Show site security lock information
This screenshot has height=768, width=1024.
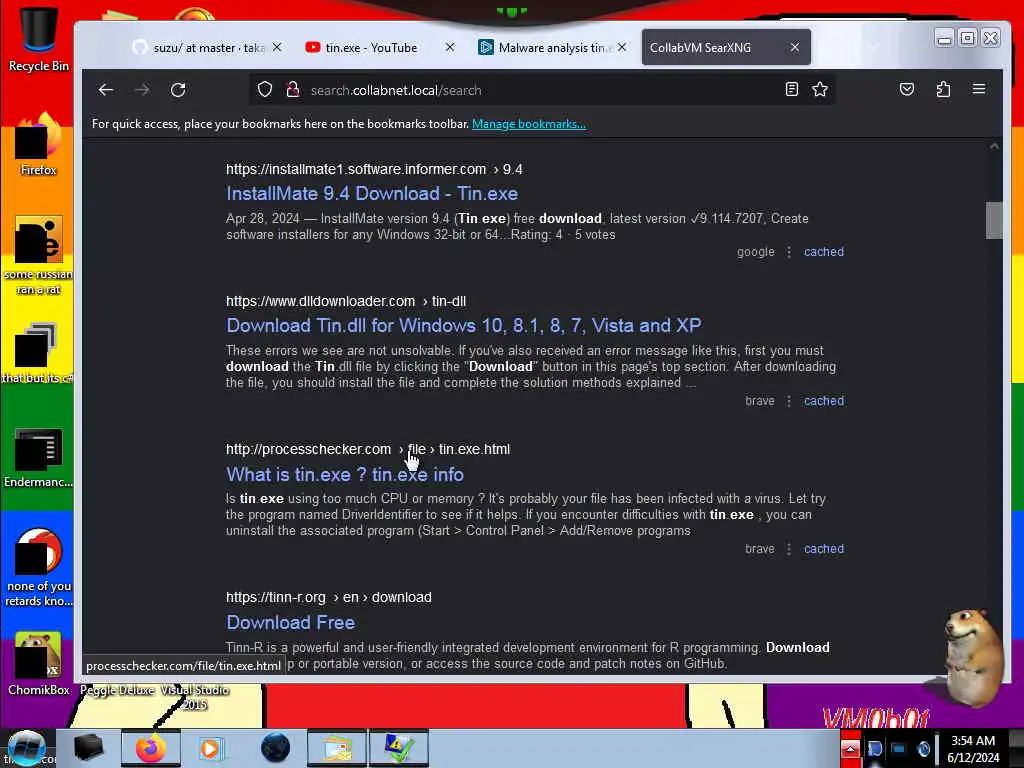coord(293,89)
